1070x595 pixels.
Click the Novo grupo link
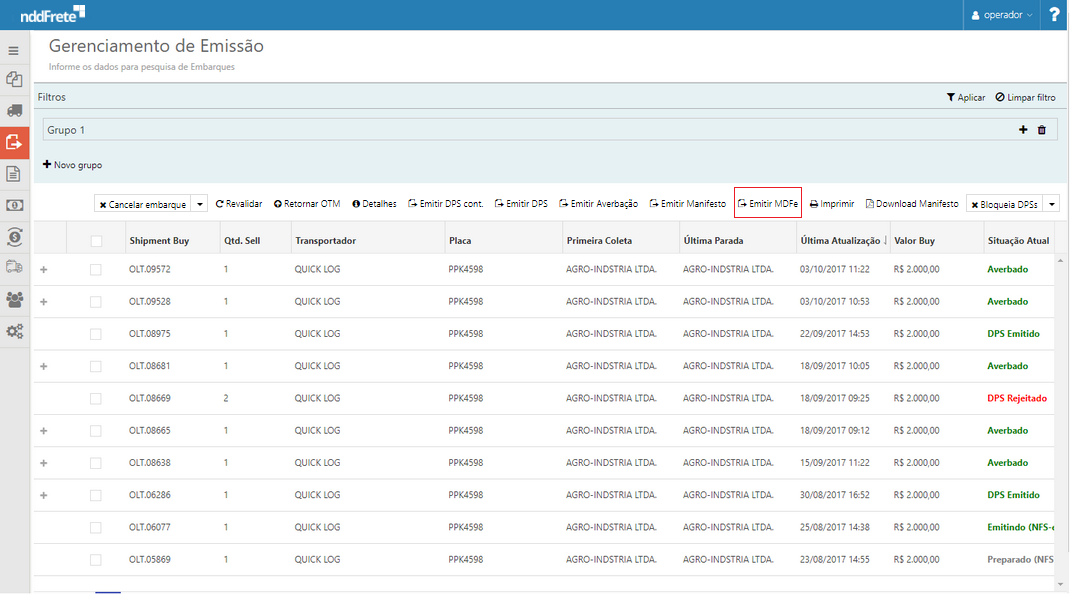point(72,165)
